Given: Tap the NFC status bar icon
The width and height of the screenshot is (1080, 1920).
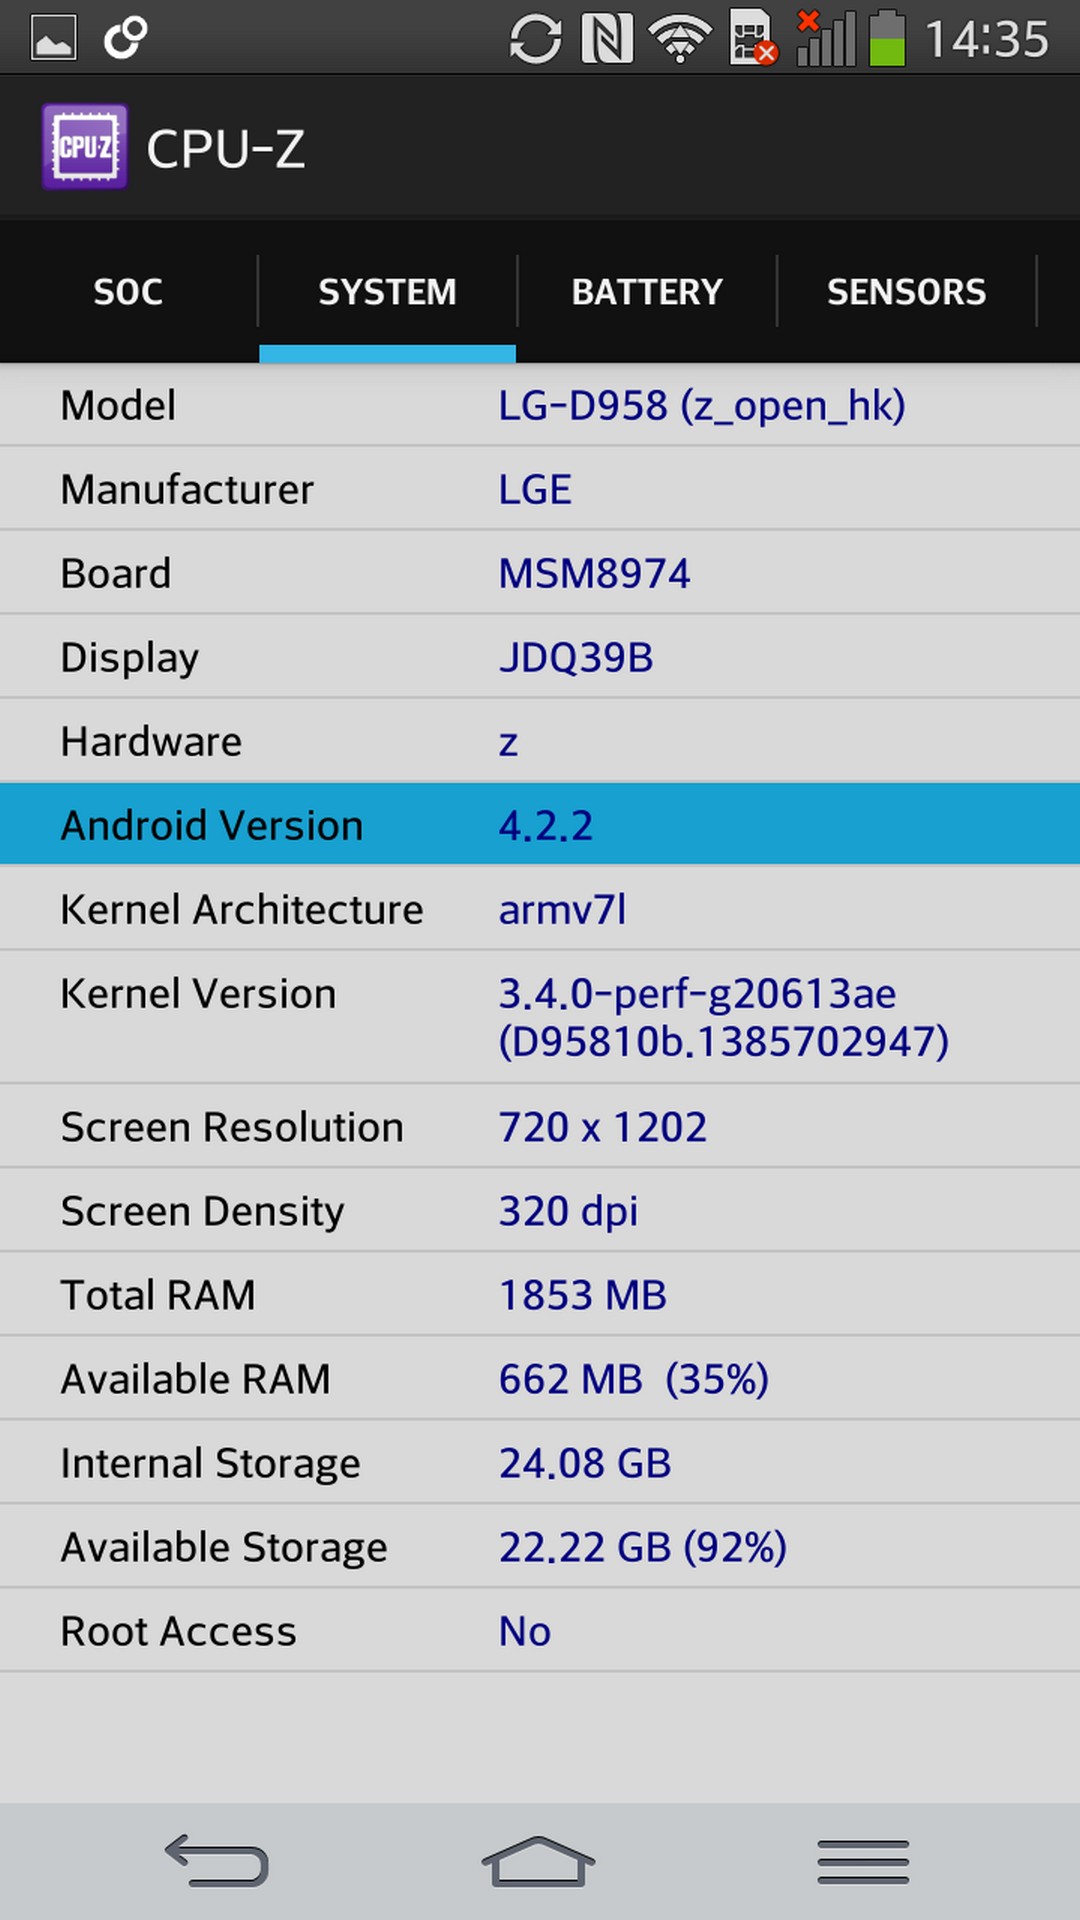Looking at the screenshot, I should tap(607, 39).
